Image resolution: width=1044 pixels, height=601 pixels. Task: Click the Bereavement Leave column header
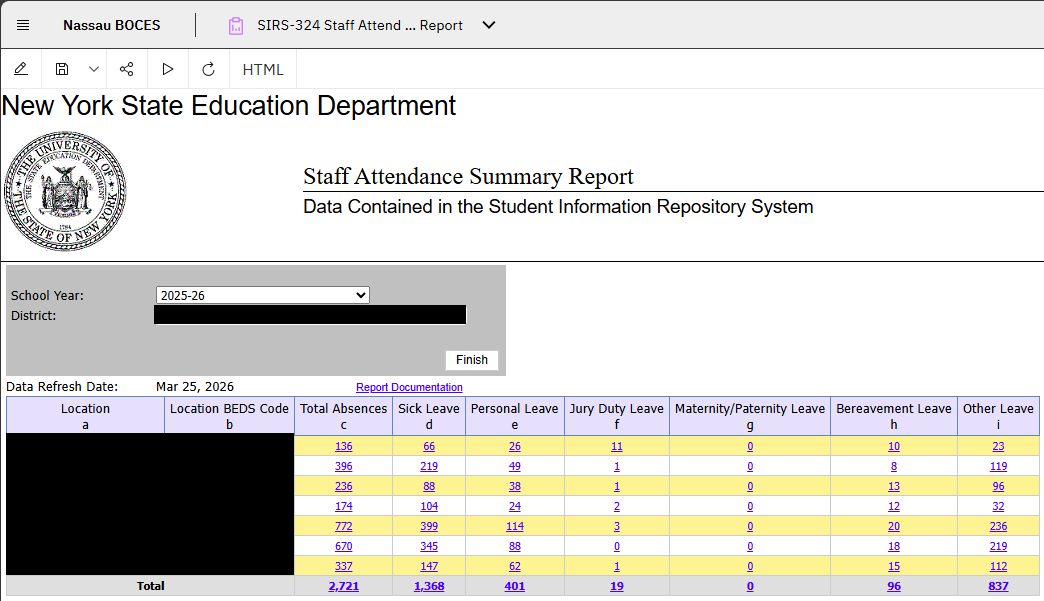(x=894, y=416)
